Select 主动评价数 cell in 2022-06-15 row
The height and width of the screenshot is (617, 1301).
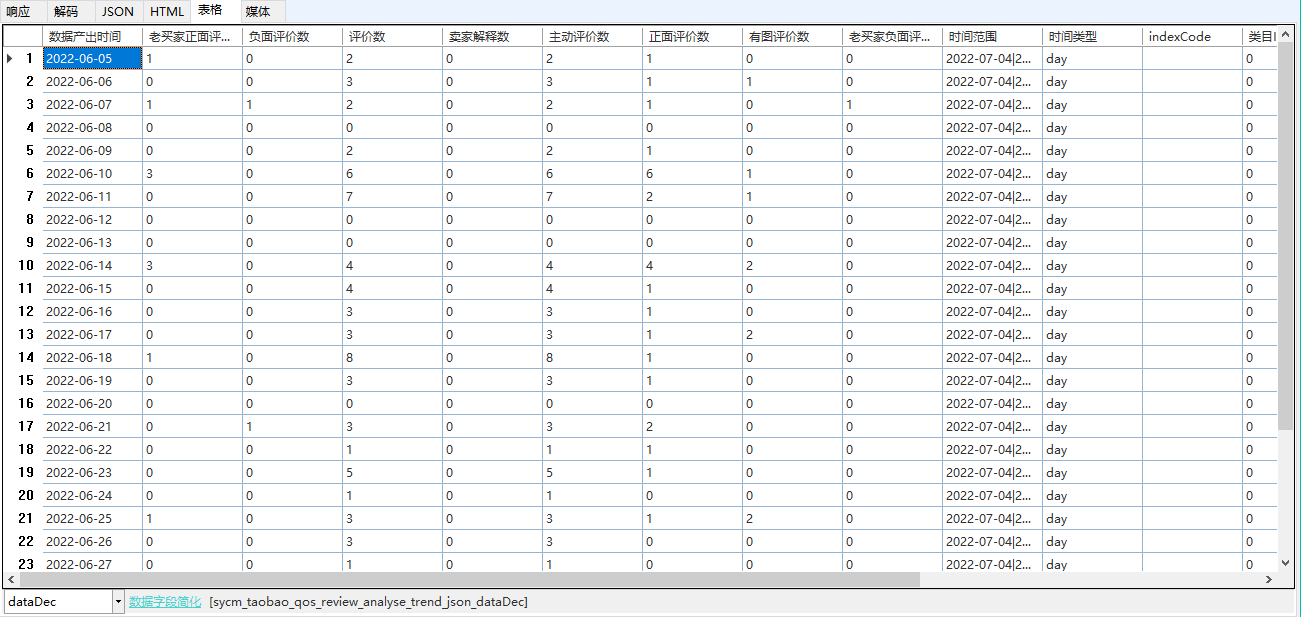click(592, 289)
